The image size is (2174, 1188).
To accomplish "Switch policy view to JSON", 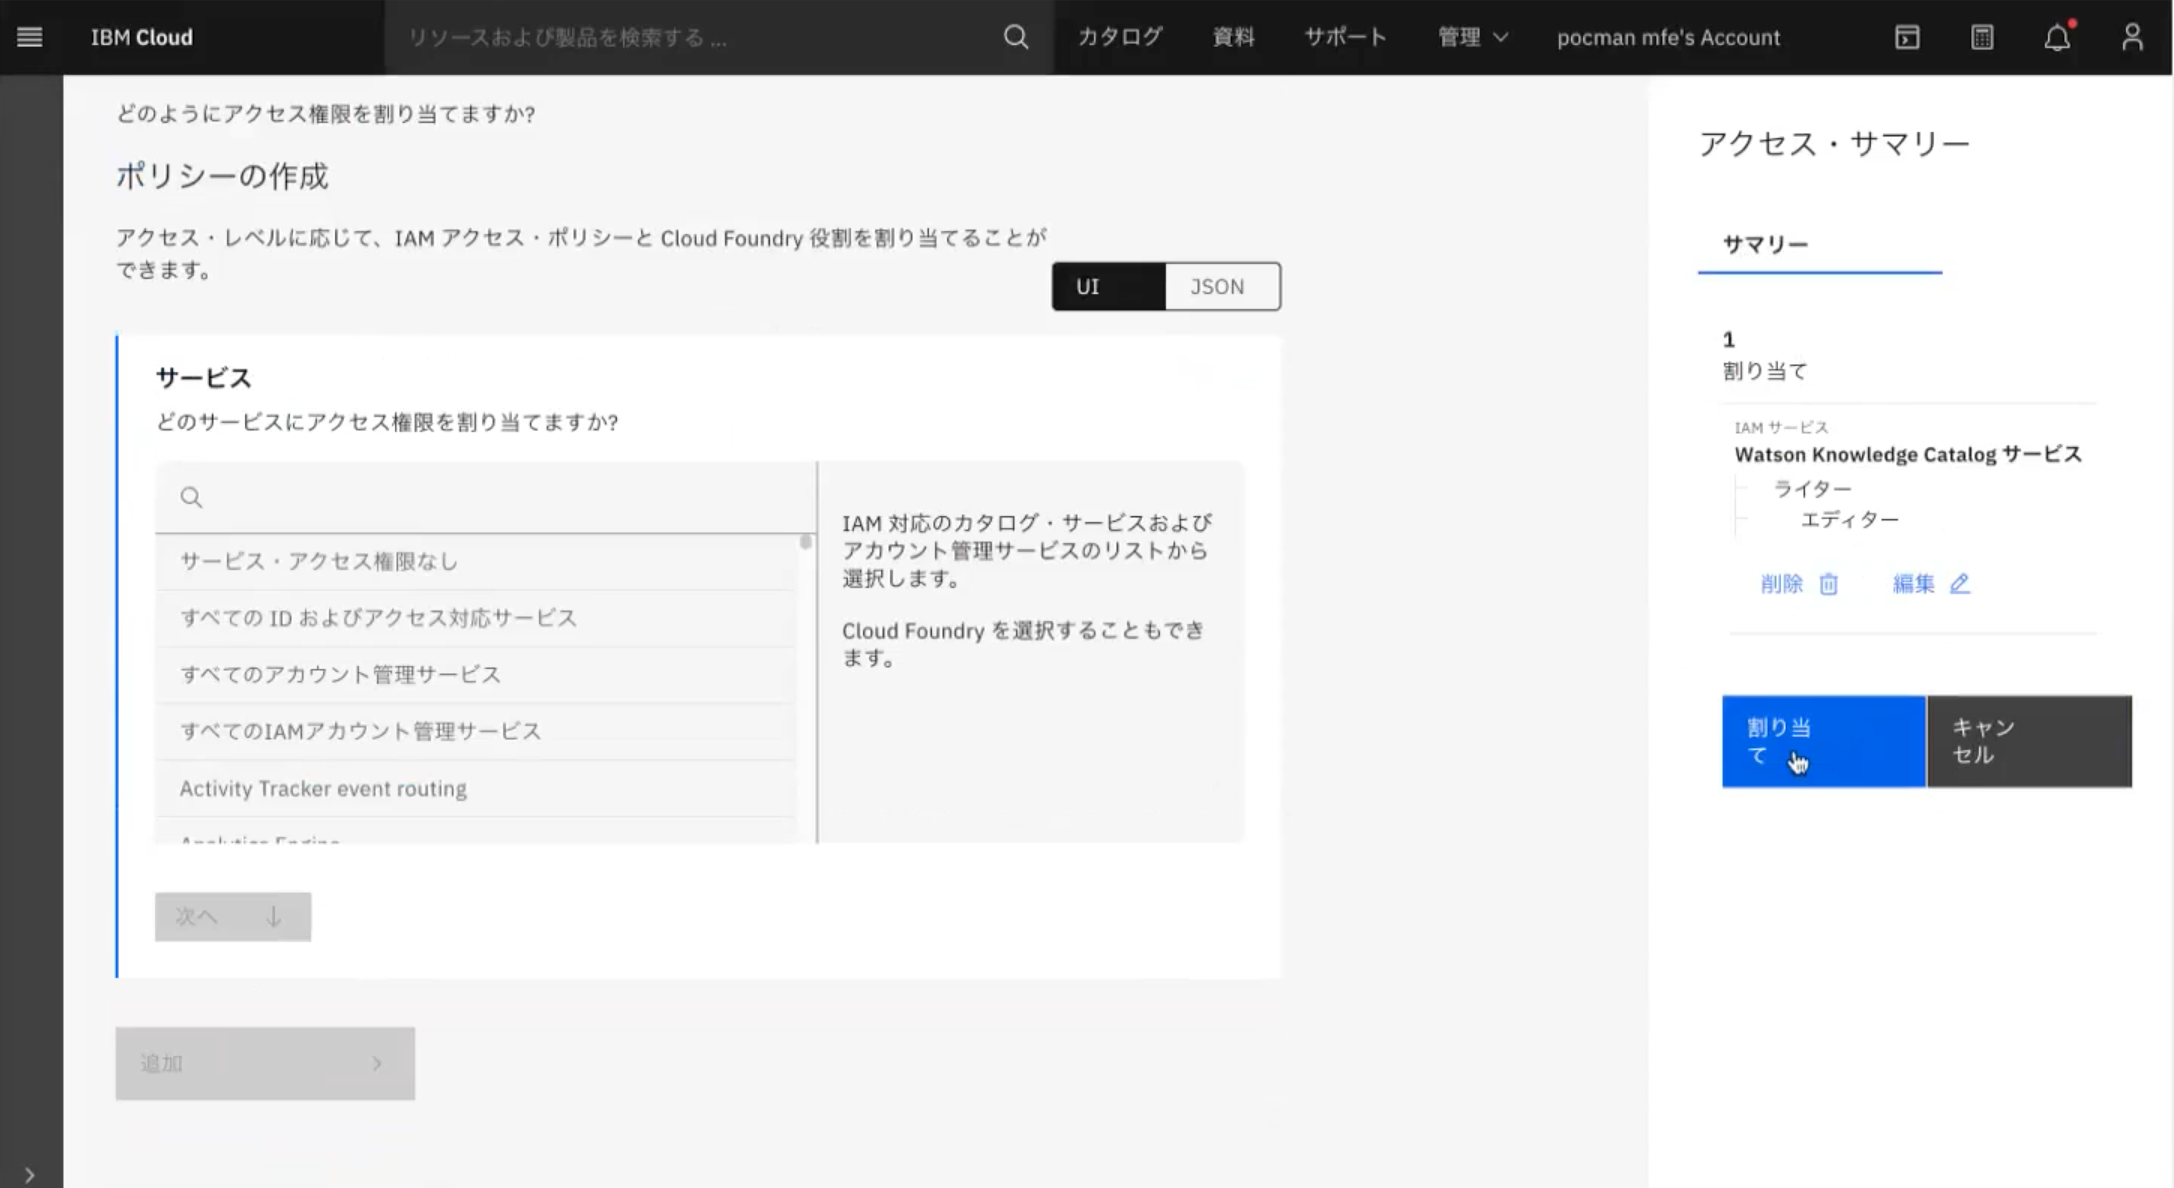I will coord(1221,287).
